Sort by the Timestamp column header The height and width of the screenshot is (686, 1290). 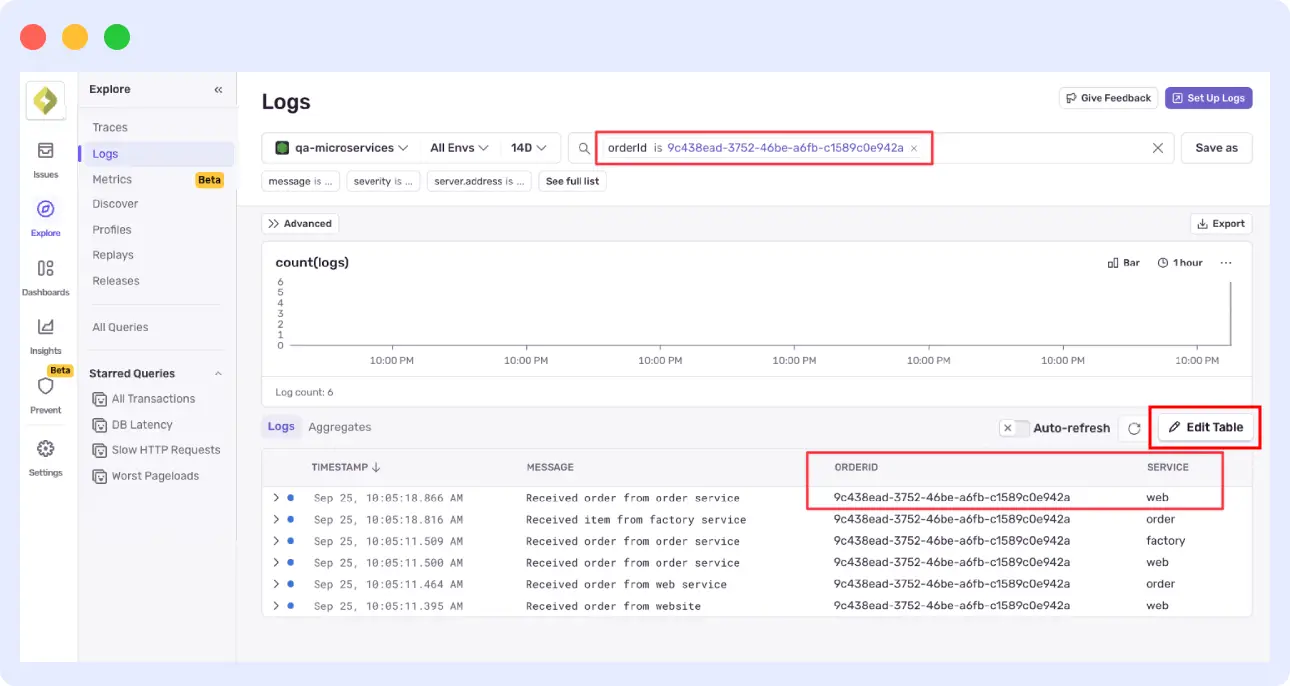pos(346,467)
